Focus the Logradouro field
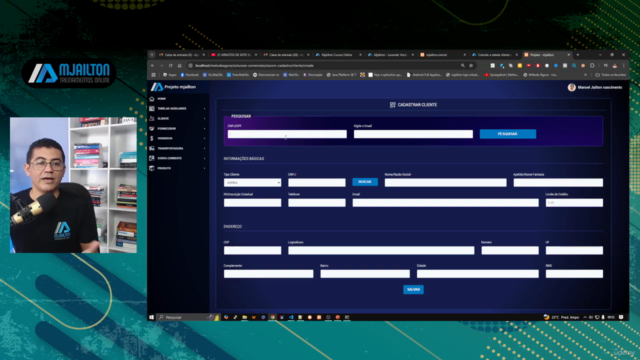 (x=381, y=250)
